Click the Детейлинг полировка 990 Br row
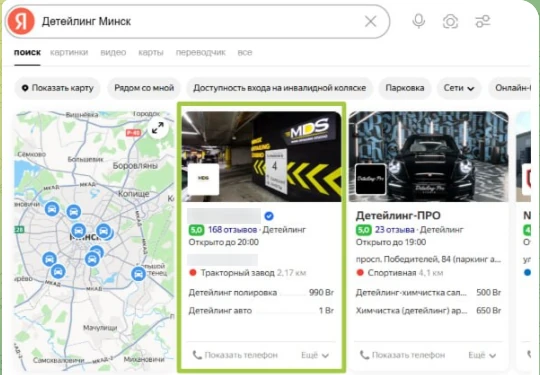 click(x=261, y=293)
